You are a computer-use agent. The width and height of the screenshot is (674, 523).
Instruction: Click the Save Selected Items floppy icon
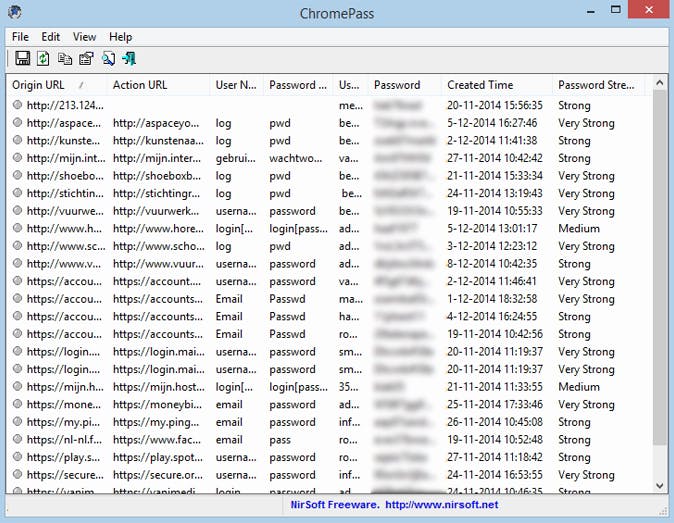(x=22, y=58)
